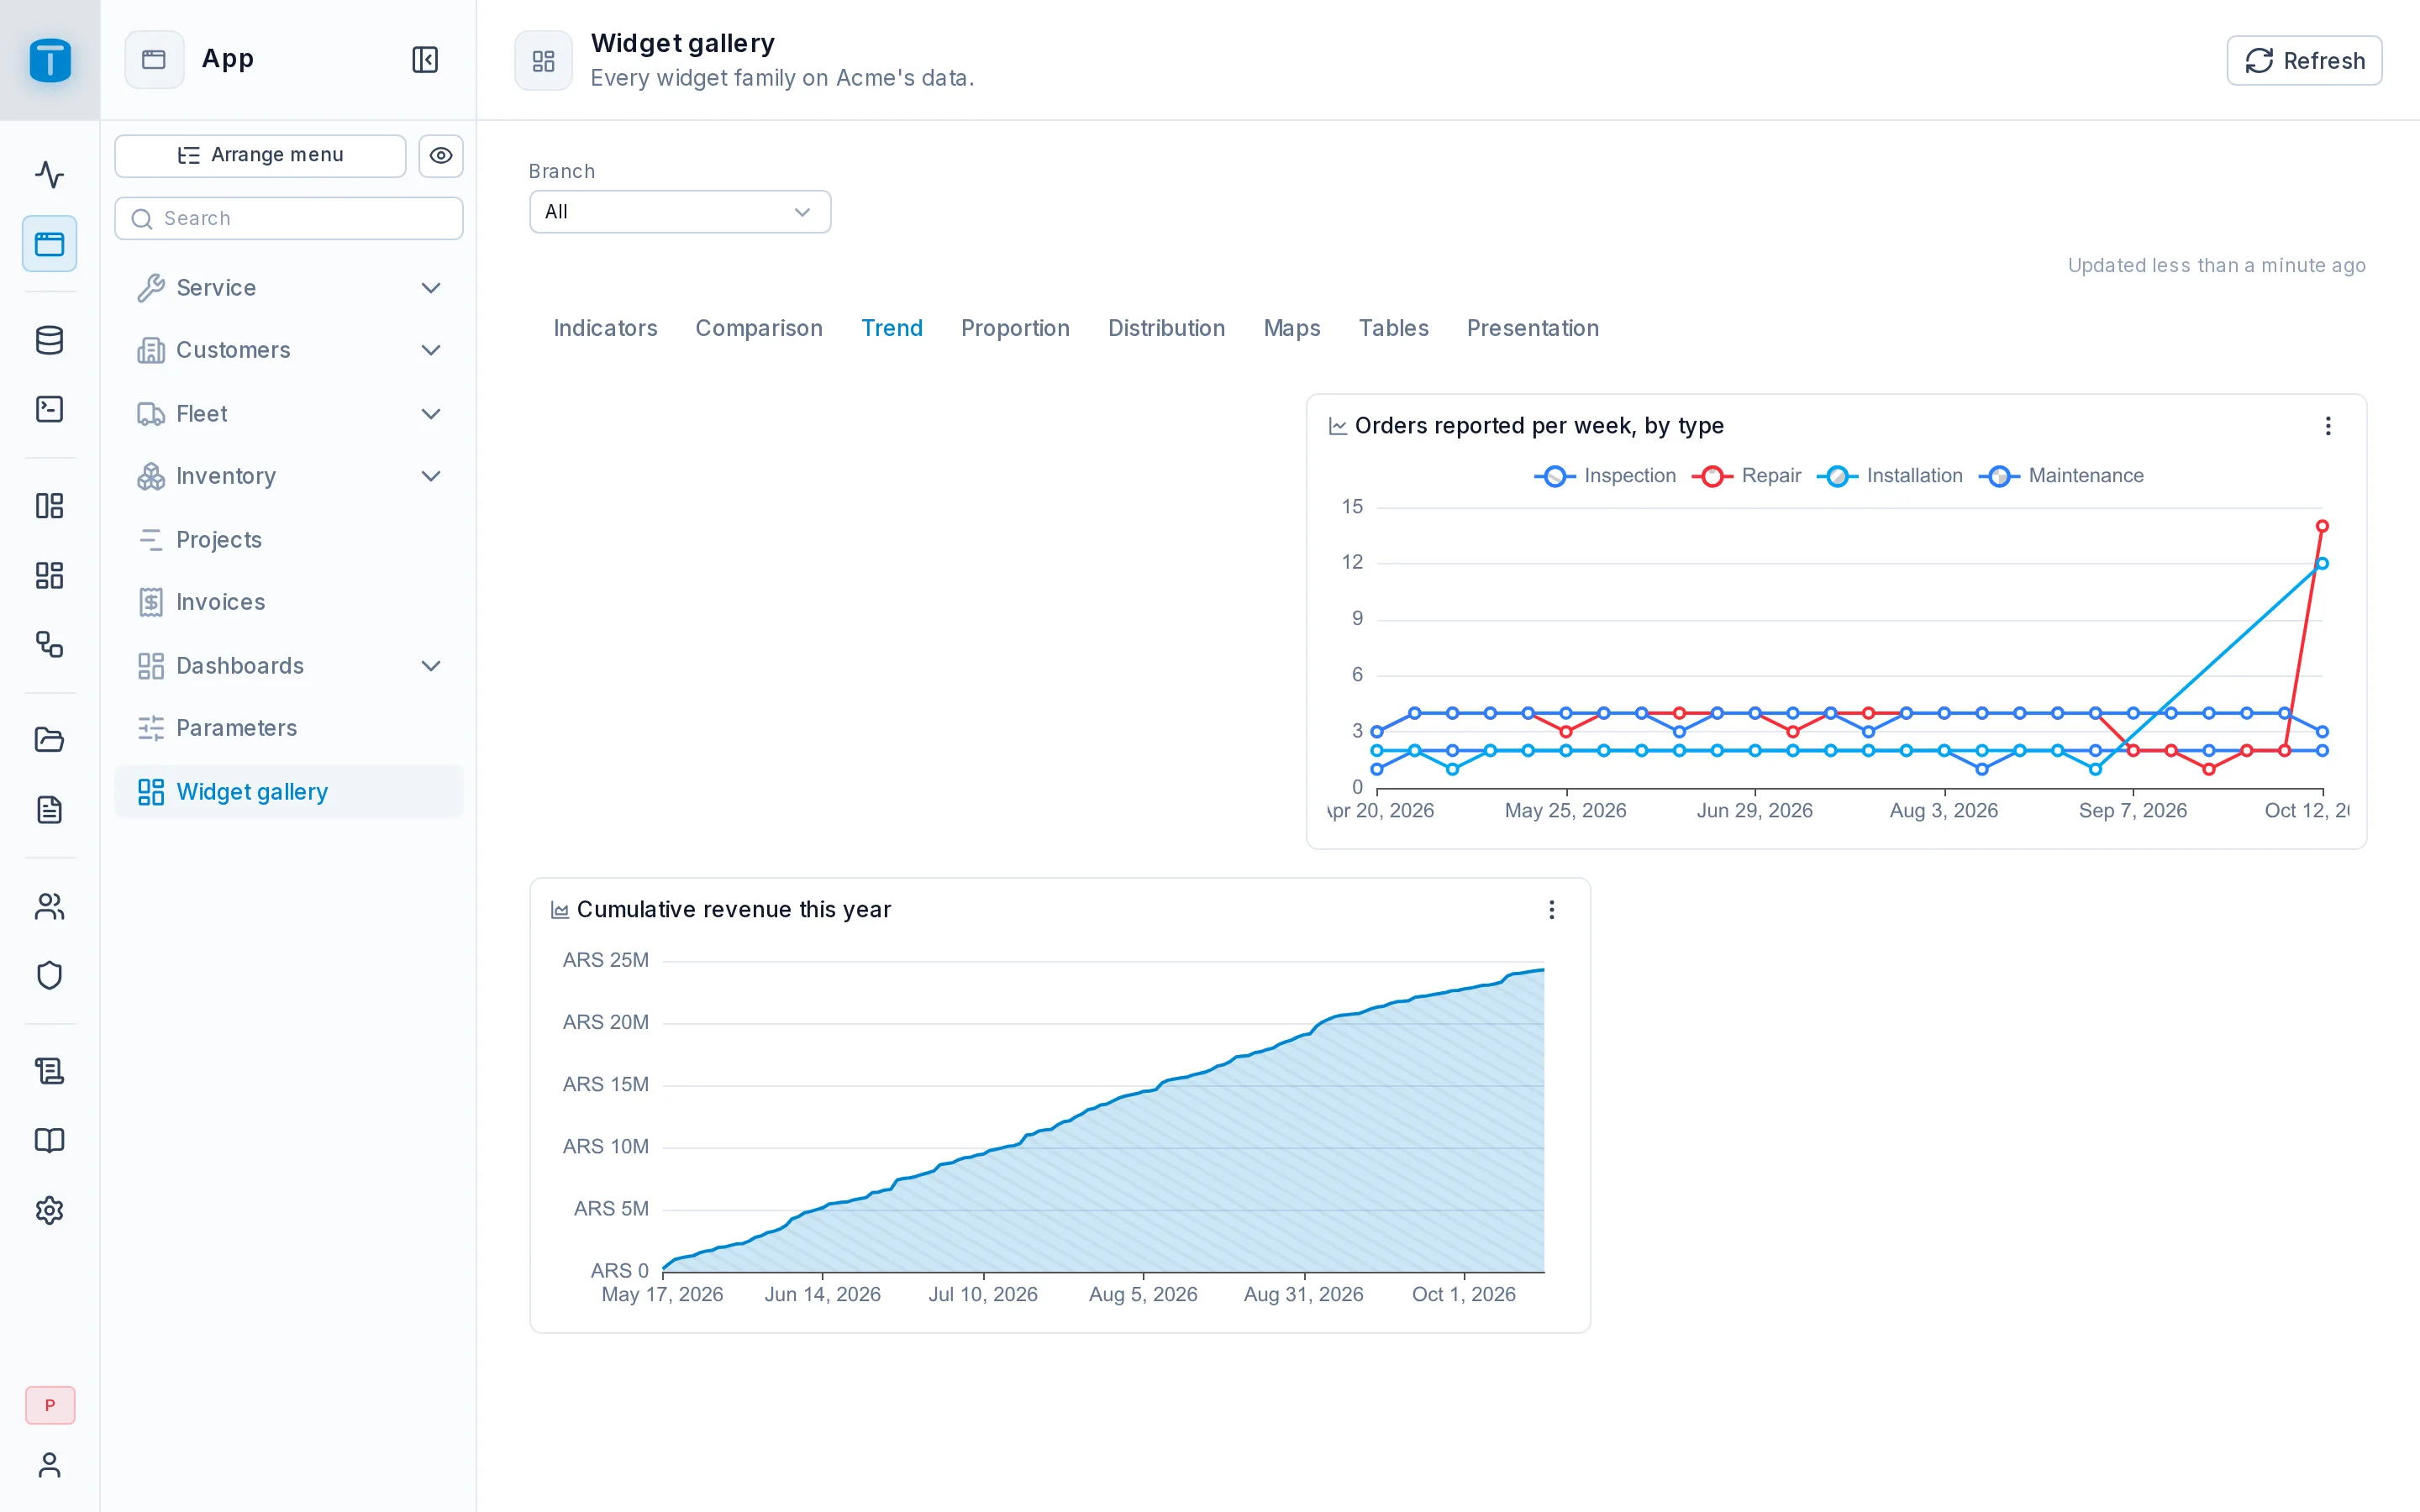This screenshot has width=2420, height=1512.
Task: Open the book documentation icon
Action: (50, 1141)
